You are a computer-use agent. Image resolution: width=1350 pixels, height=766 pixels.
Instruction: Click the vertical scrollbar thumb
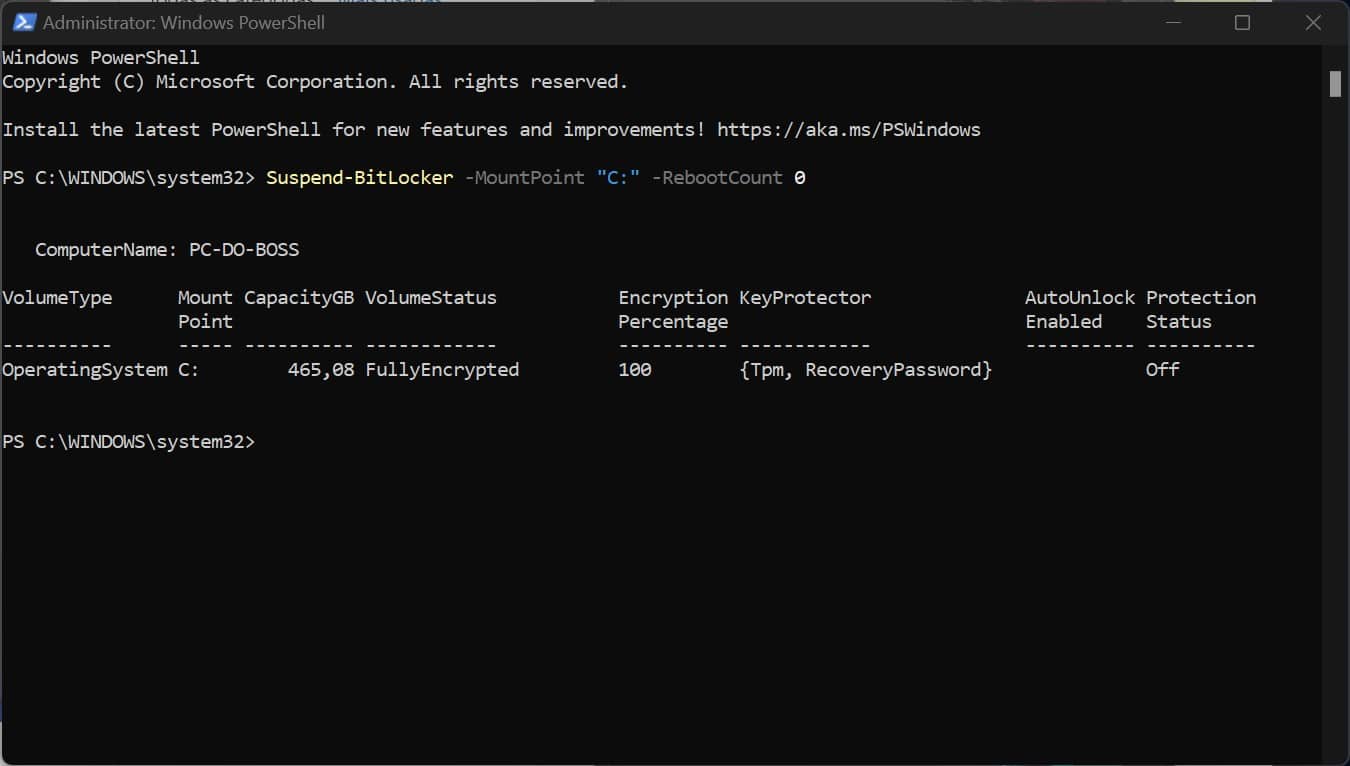1335,84
